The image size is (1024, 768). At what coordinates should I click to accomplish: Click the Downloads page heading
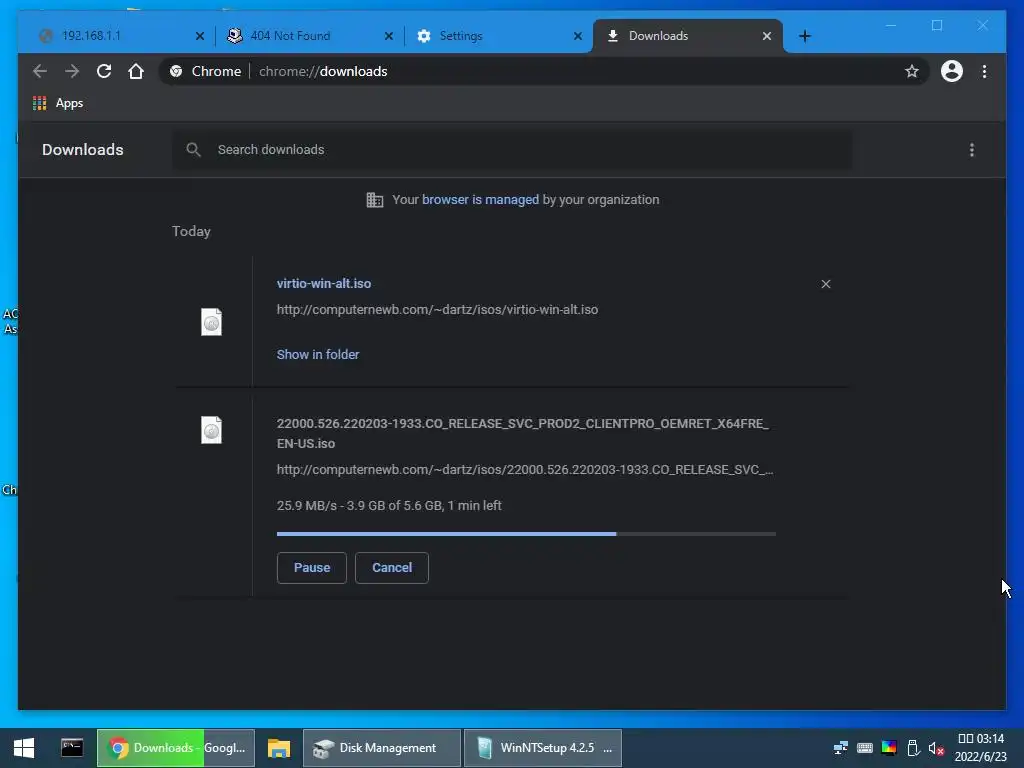point(82,150)
